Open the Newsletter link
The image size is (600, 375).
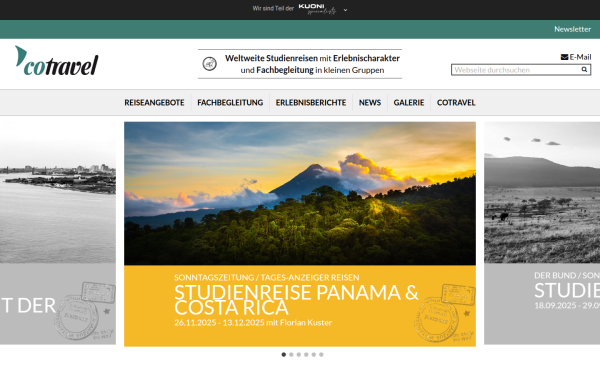(572, 29)
